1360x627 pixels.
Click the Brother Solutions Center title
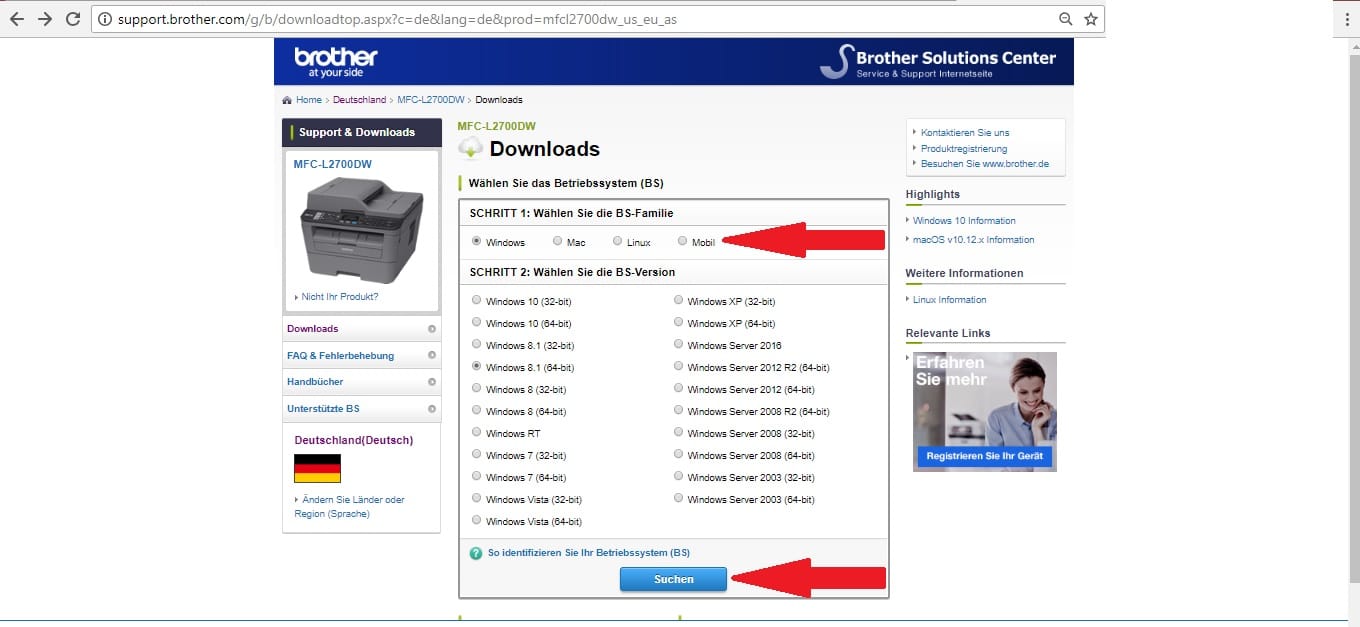[x=956, y=58]
